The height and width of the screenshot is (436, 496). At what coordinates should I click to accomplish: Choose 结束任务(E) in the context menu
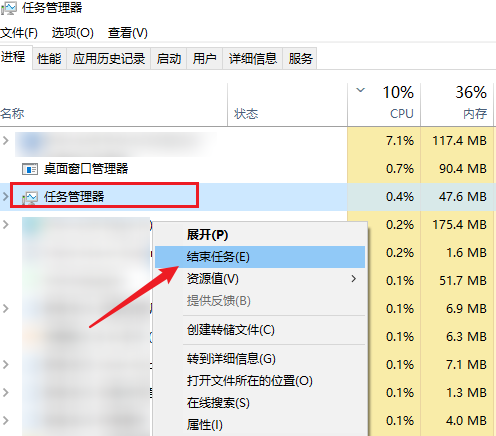(260, 257)
